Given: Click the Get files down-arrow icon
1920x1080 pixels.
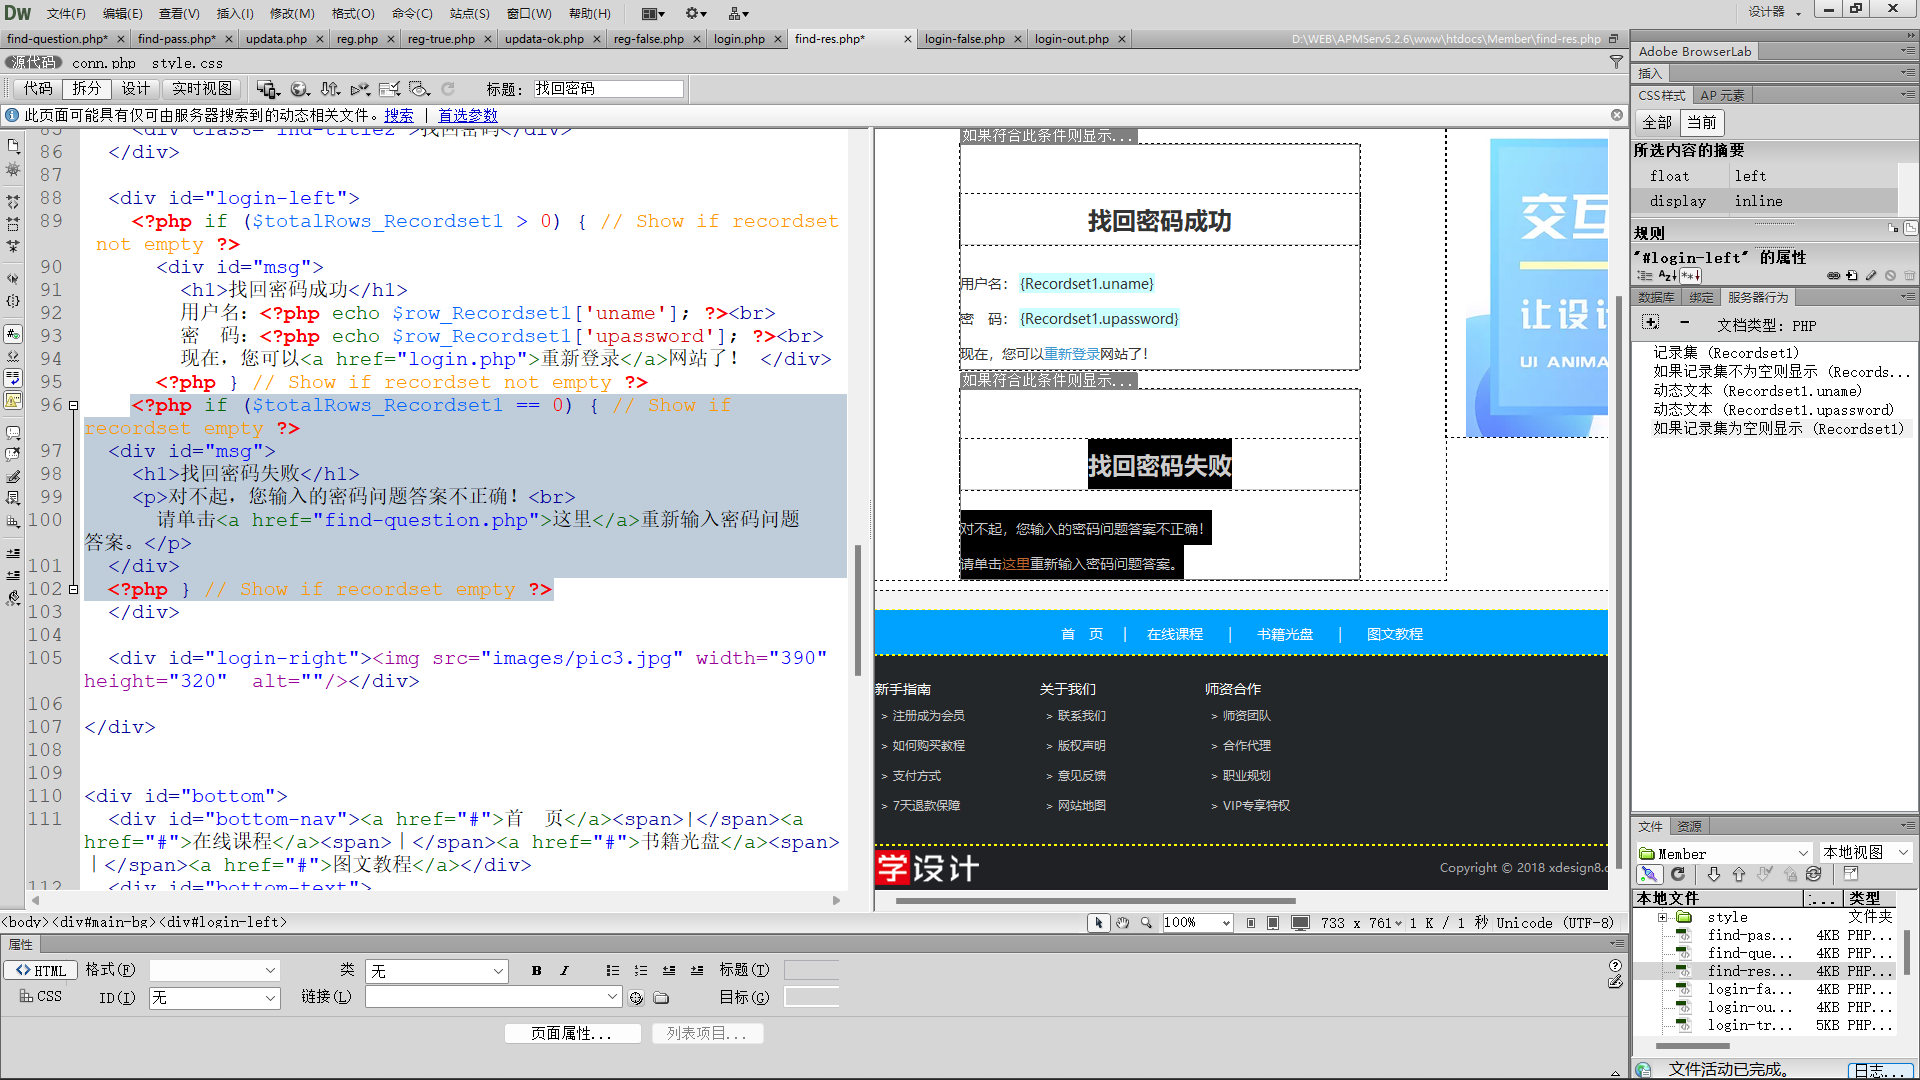Looking at the screenshot, I should pyautogui.click(x=1714, y=874).
